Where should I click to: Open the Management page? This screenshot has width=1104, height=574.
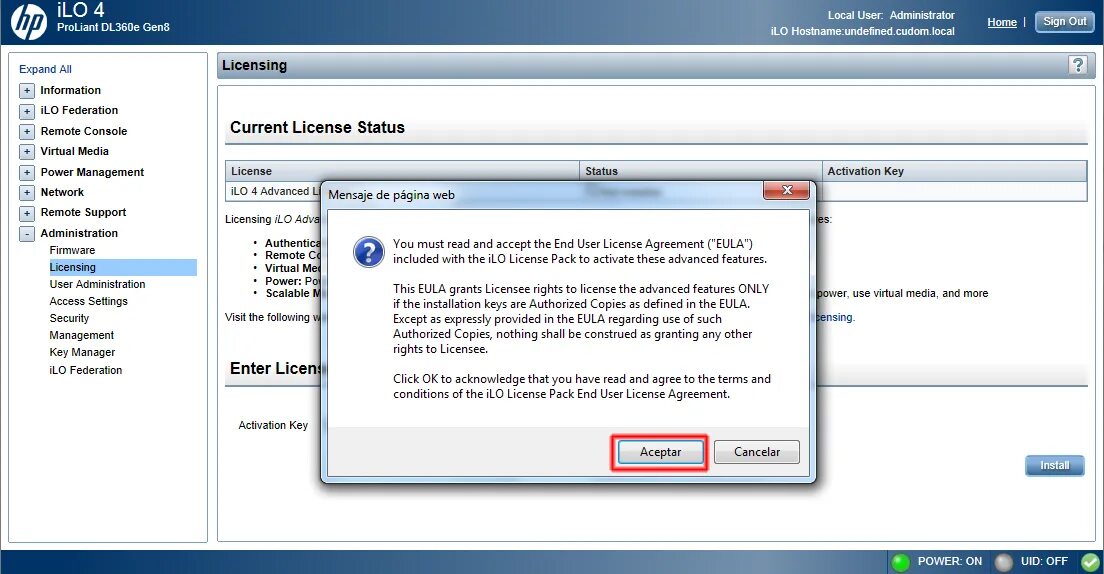[x=82, y=335]
